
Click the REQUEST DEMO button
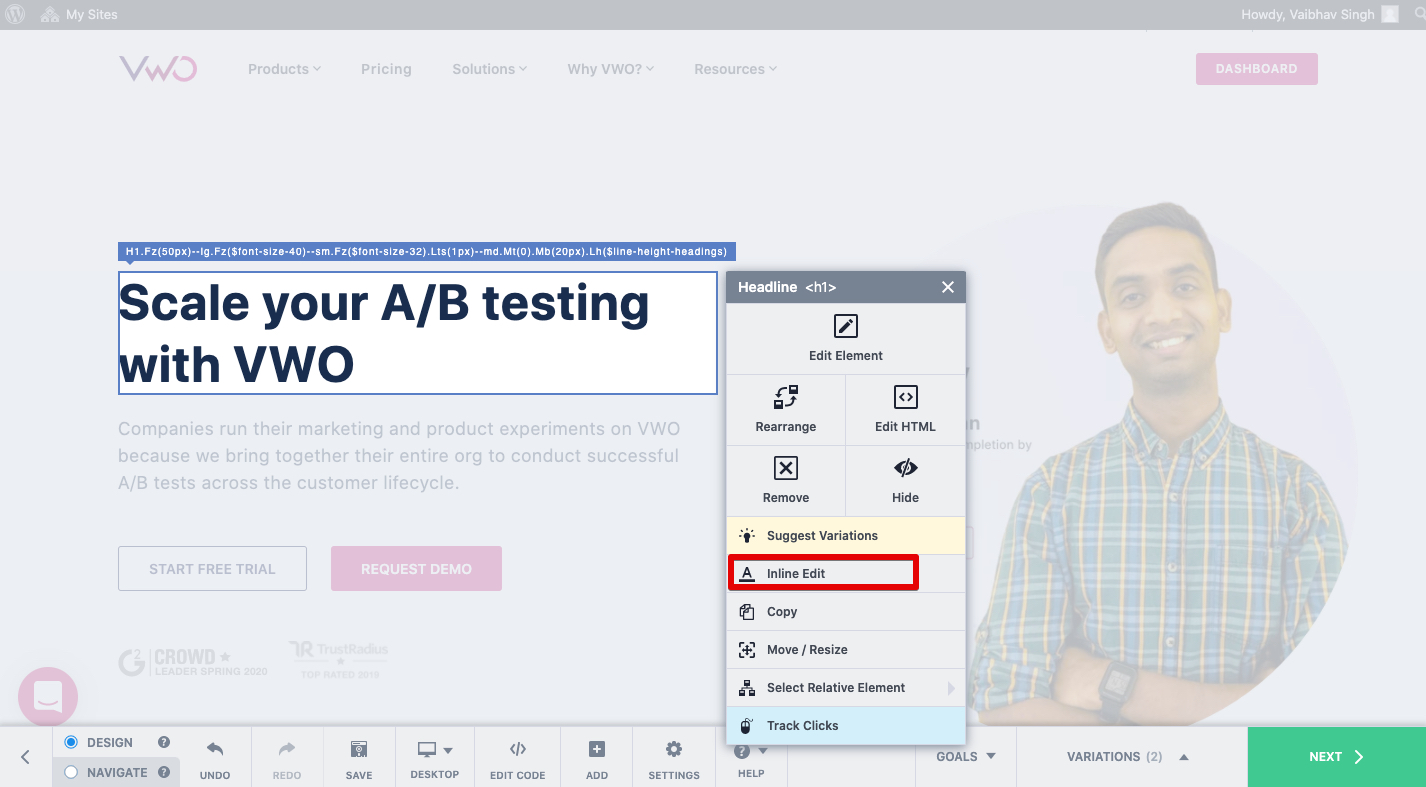tap(416, 568)
